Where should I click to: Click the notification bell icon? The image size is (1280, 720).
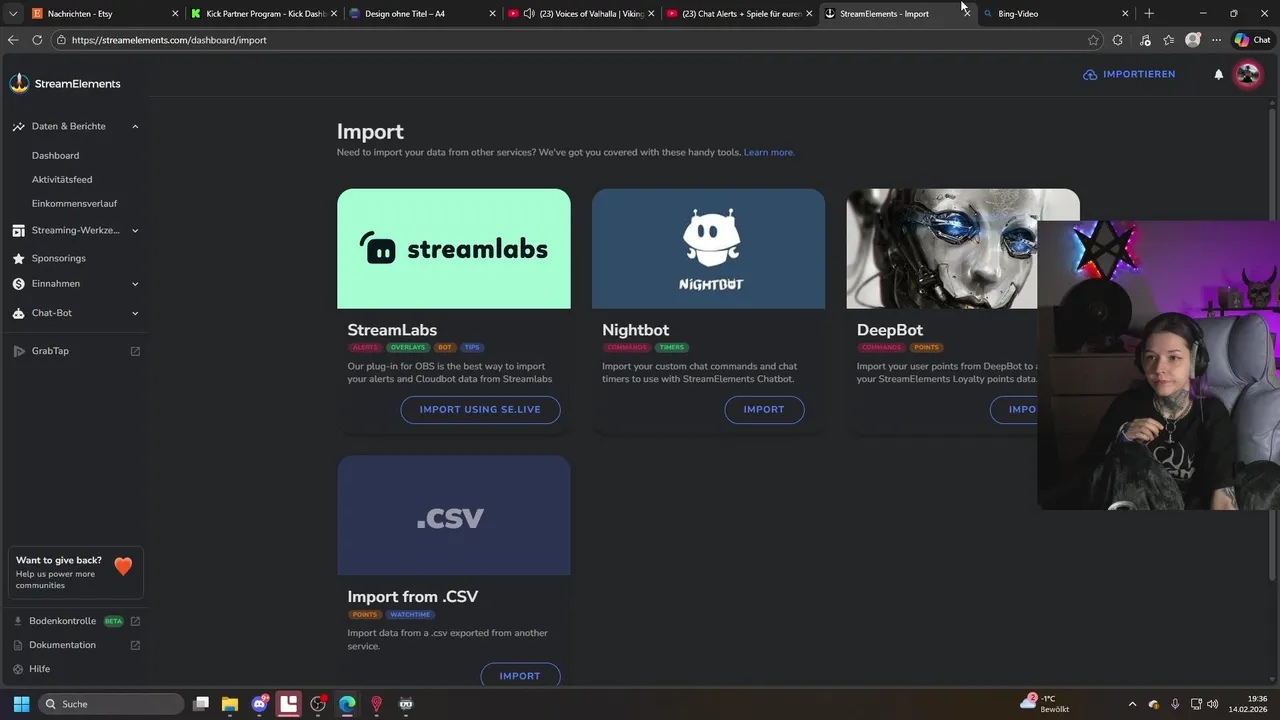pos(1218,74)
